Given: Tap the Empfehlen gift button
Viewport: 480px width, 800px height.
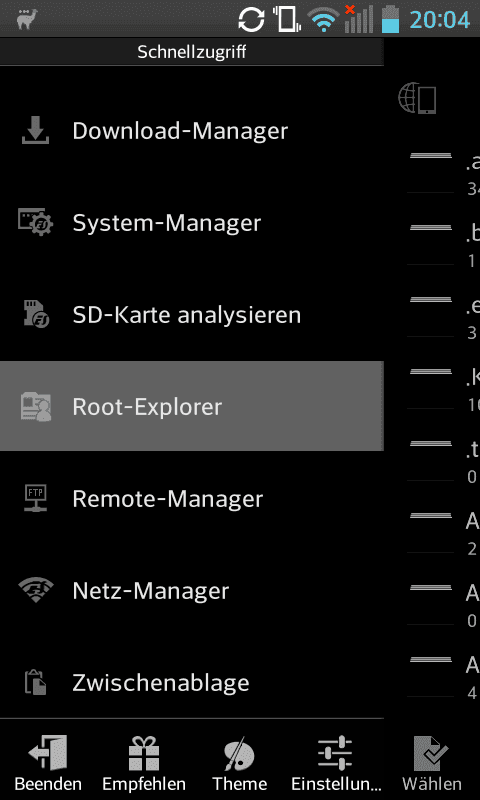Looking at the screenshot, I should (x=144, y=763).
